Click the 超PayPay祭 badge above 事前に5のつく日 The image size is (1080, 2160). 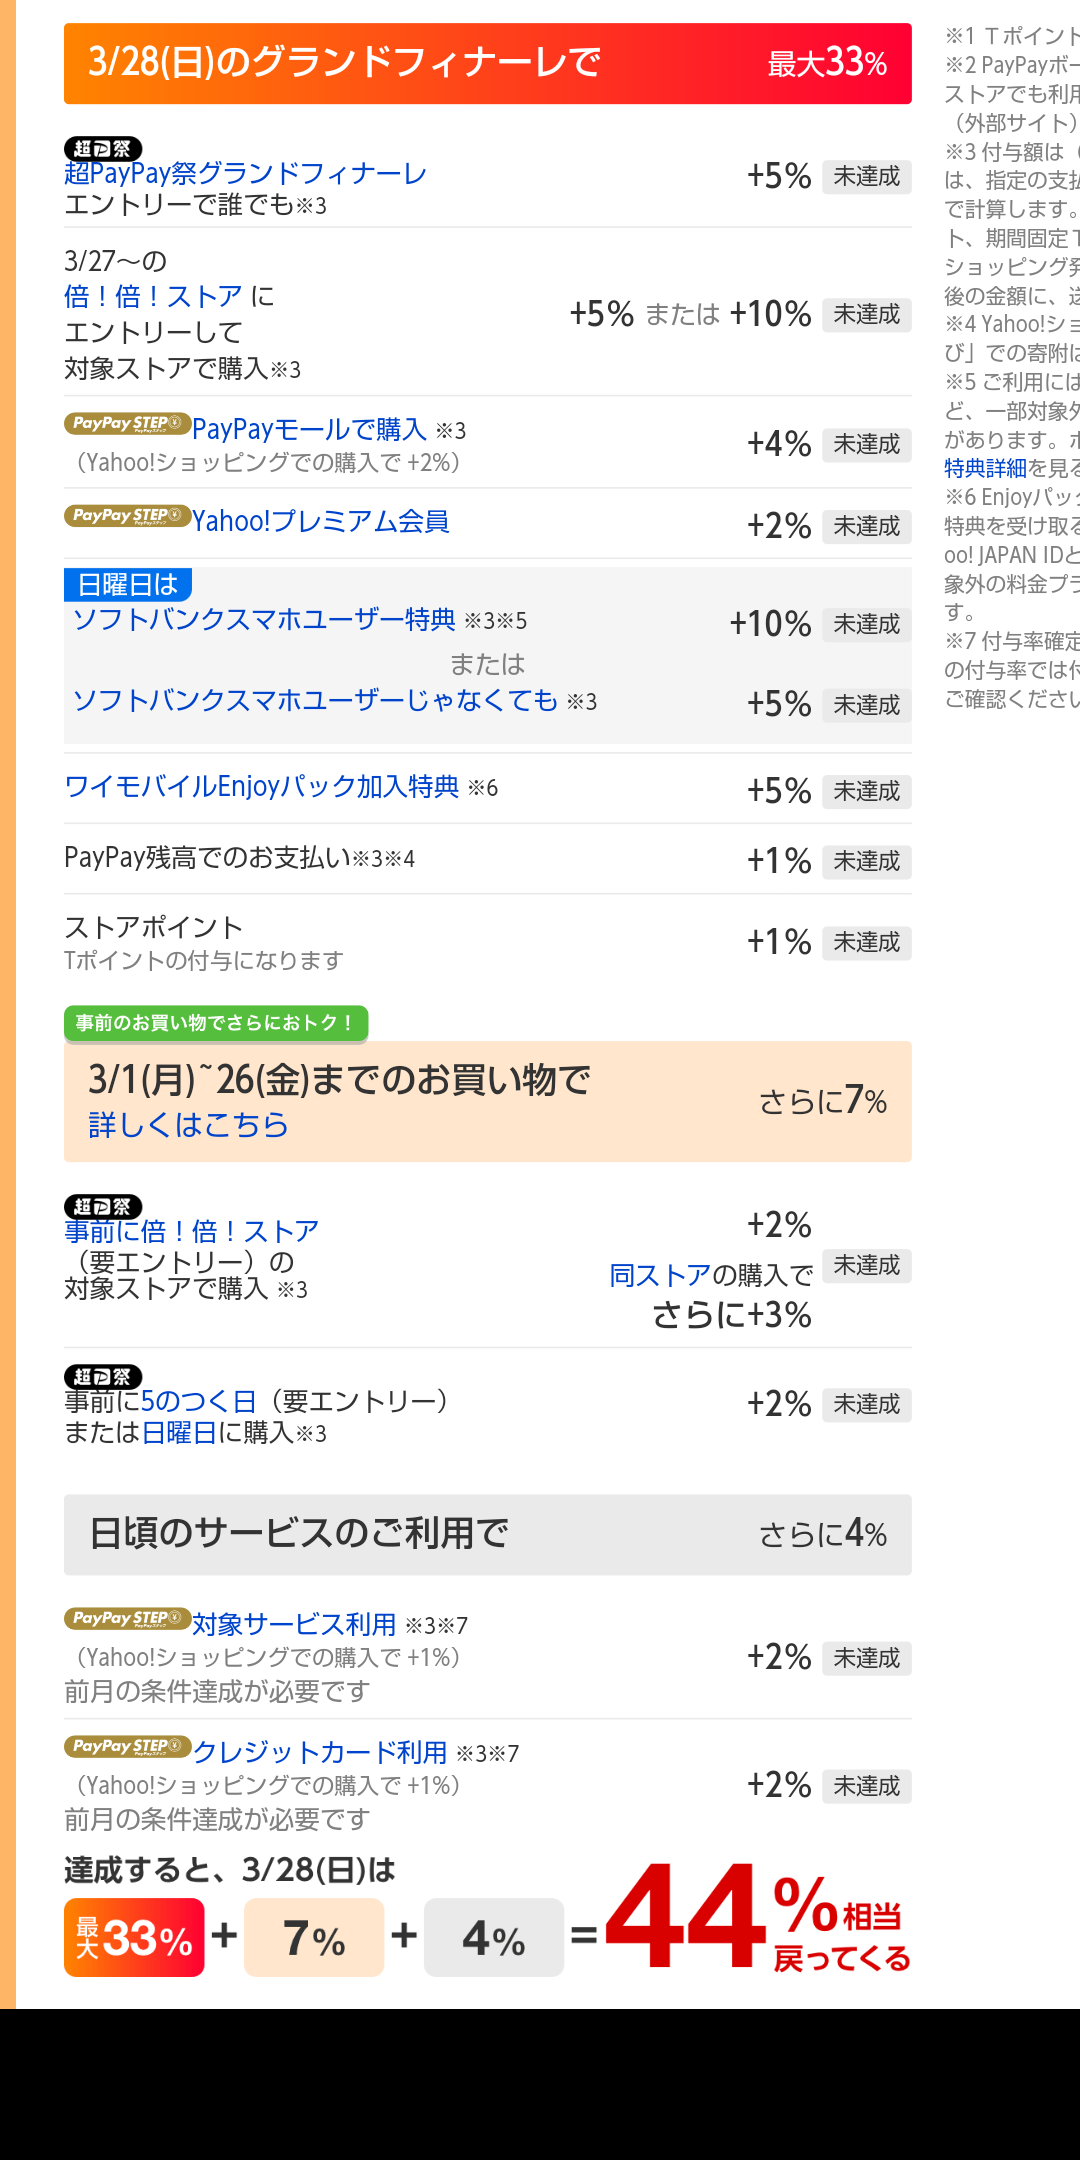pos(103,1377)
